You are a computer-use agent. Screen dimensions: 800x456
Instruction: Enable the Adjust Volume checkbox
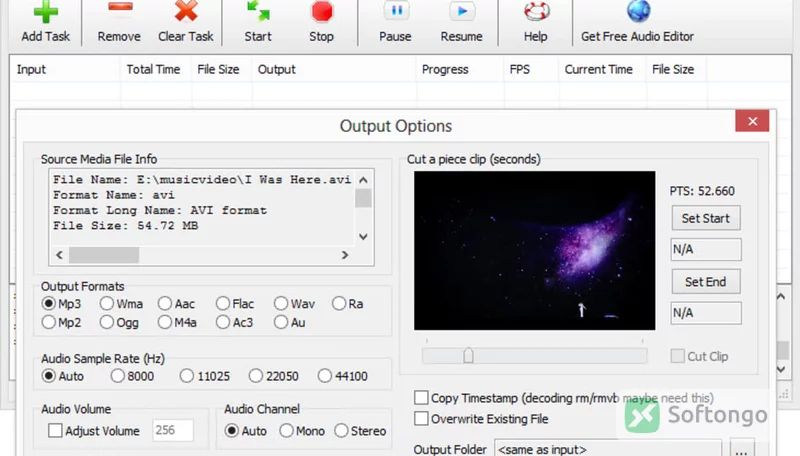pos(55,430)
